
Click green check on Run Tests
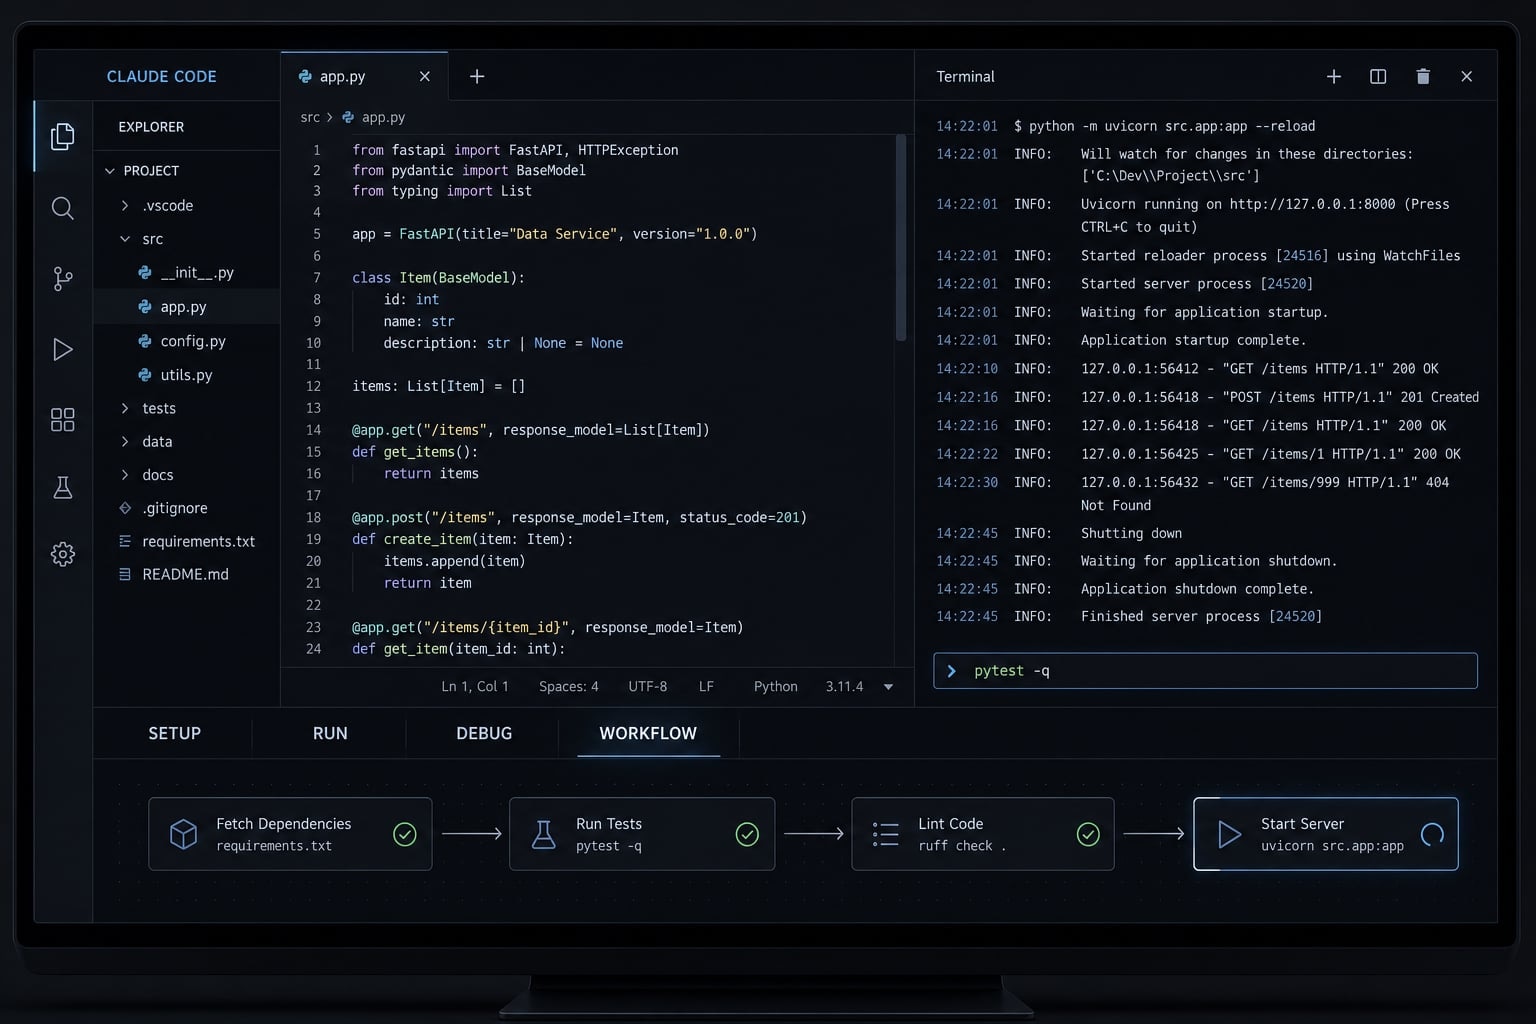747,834
